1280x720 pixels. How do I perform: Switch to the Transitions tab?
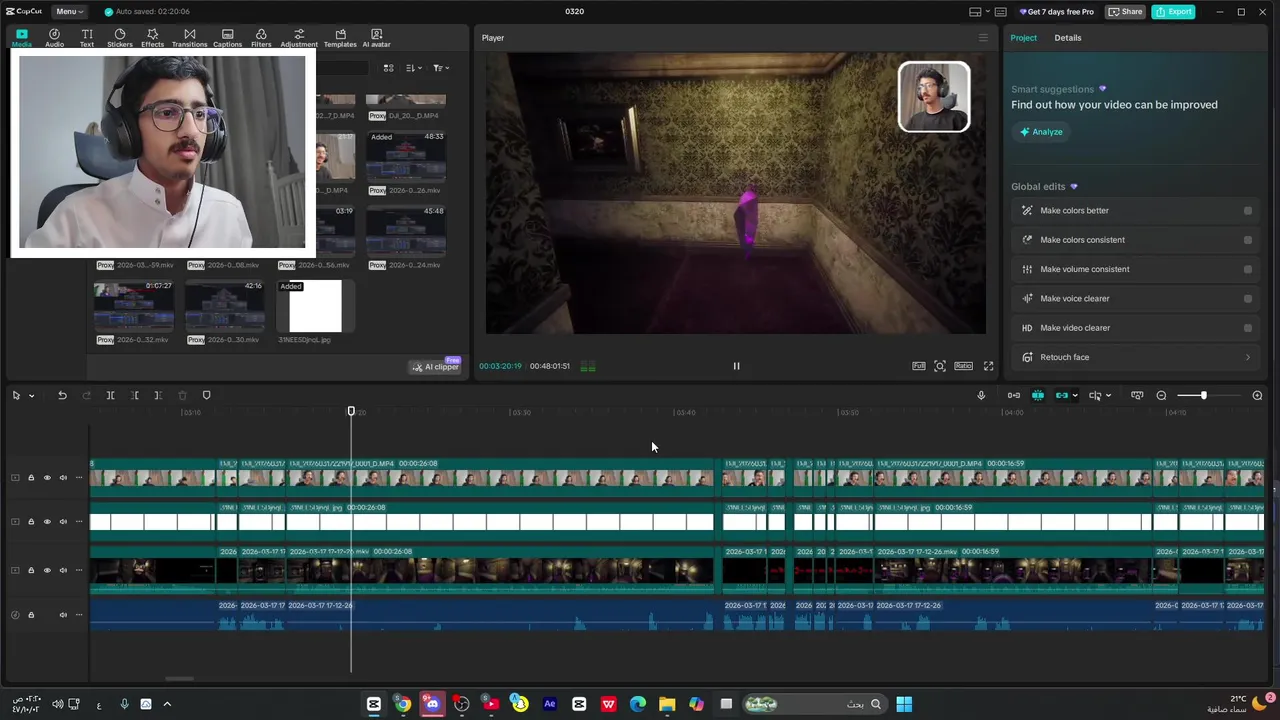coord(189,38)
